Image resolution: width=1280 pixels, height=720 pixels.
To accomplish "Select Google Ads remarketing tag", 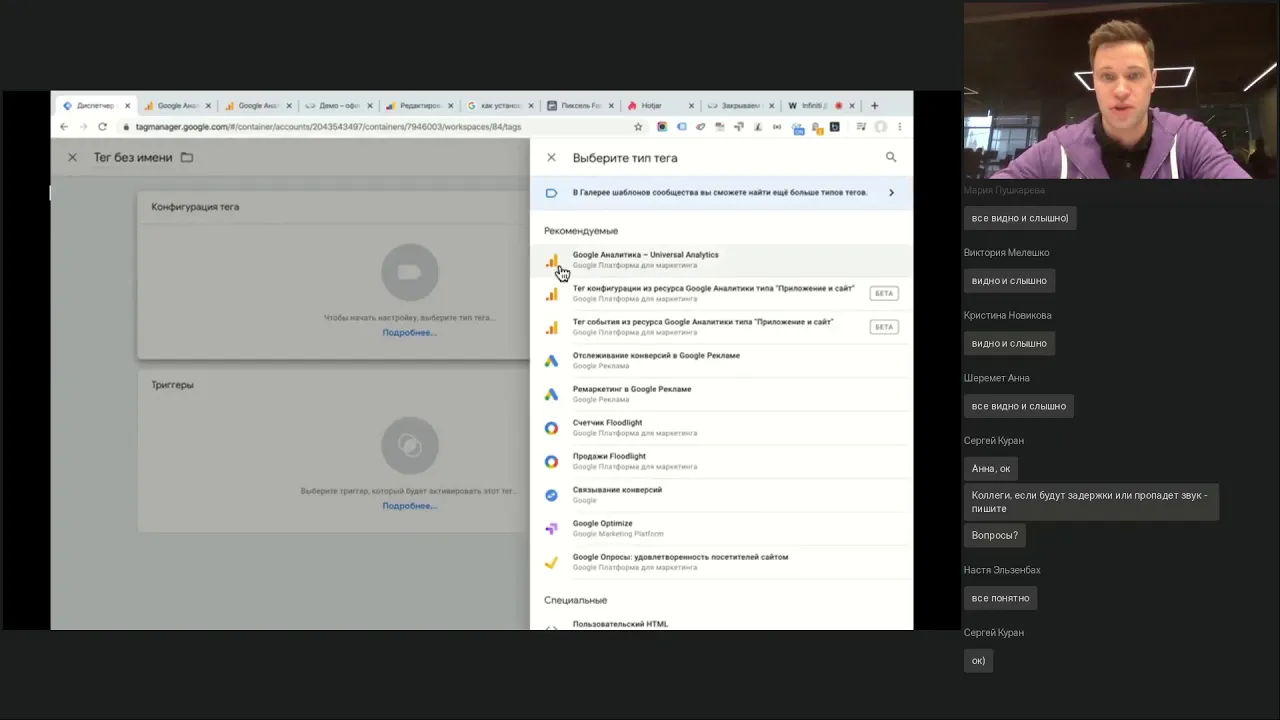I will [721, 394].
